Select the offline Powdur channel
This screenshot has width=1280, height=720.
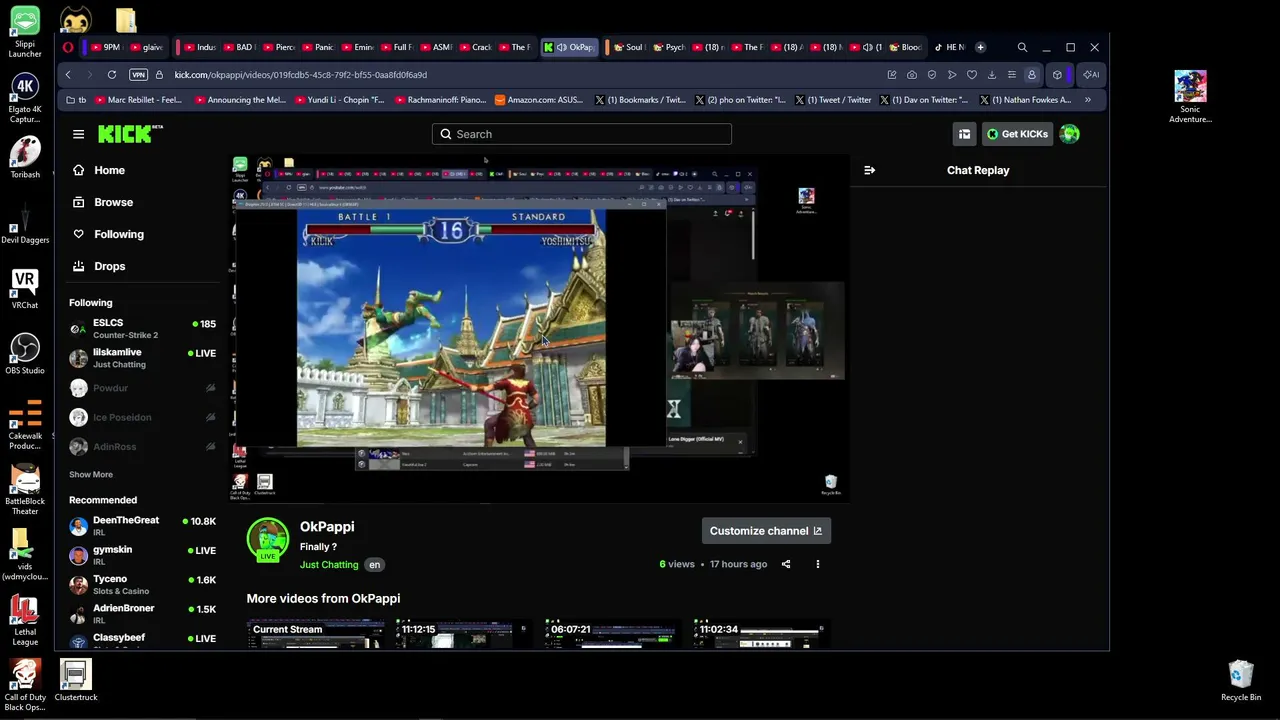142,388
